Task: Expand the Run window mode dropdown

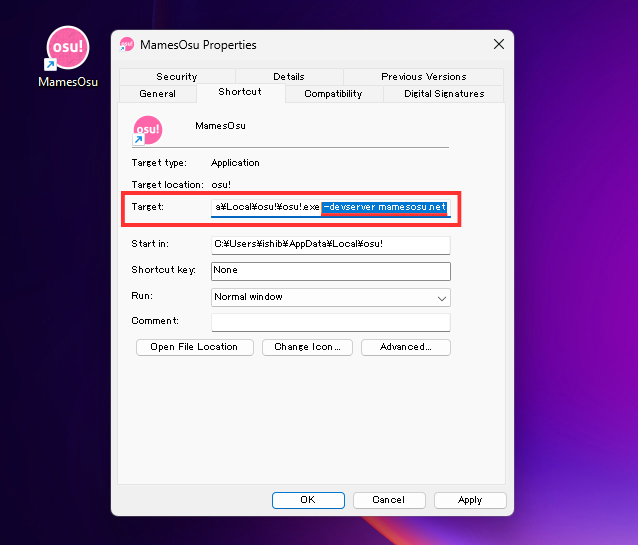Action: coord(330,297)
